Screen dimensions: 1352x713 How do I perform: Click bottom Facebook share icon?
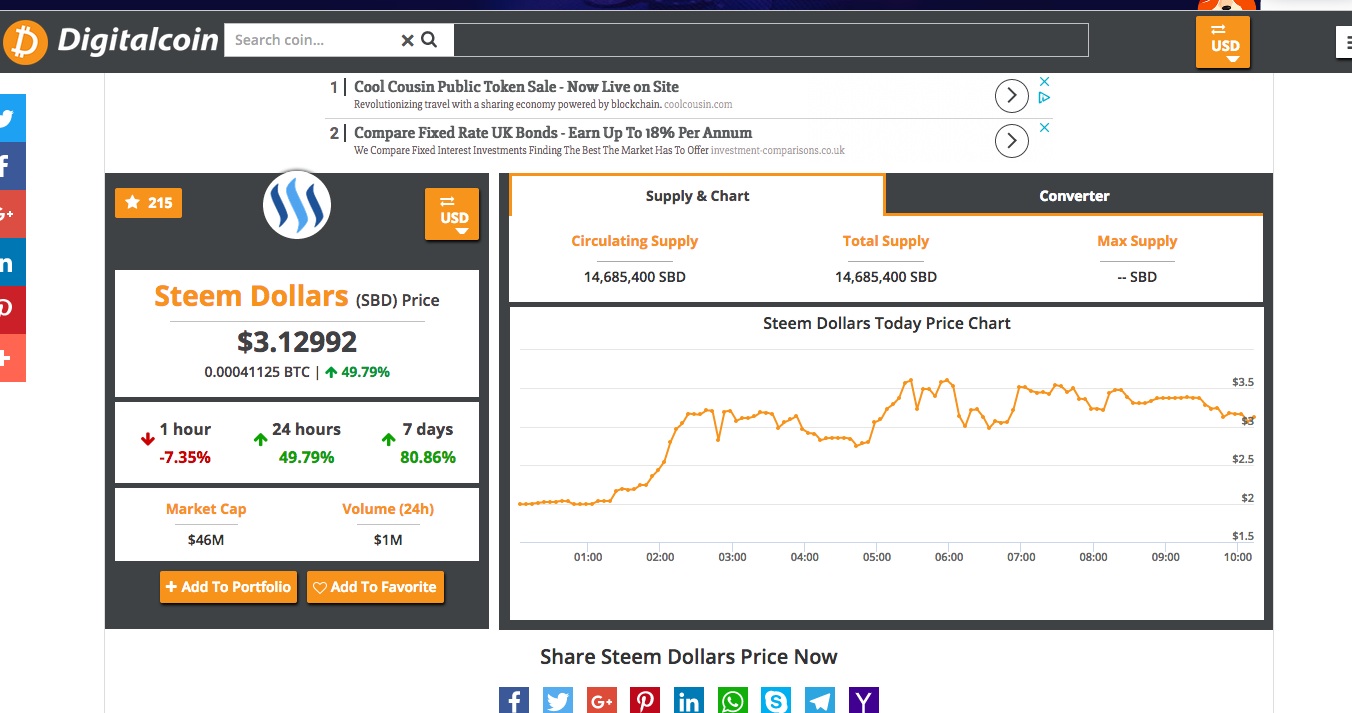(513, 700)
